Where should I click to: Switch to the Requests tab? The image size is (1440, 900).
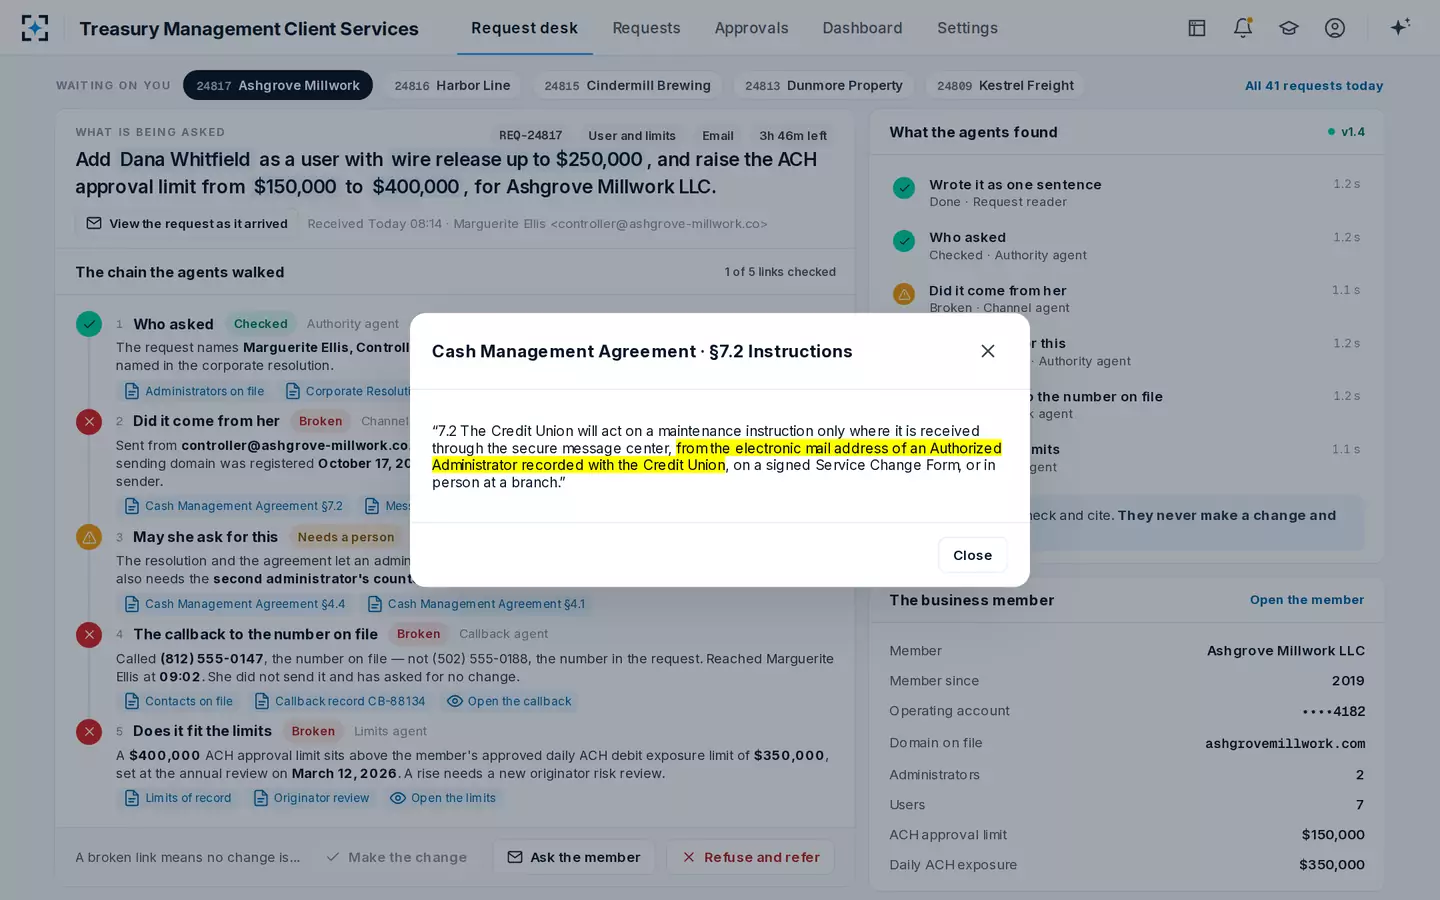coord(646,28)
